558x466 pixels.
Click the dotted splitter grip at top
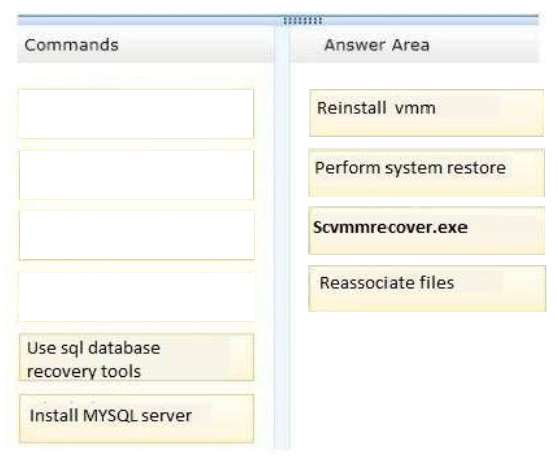(x=303, y=21)
